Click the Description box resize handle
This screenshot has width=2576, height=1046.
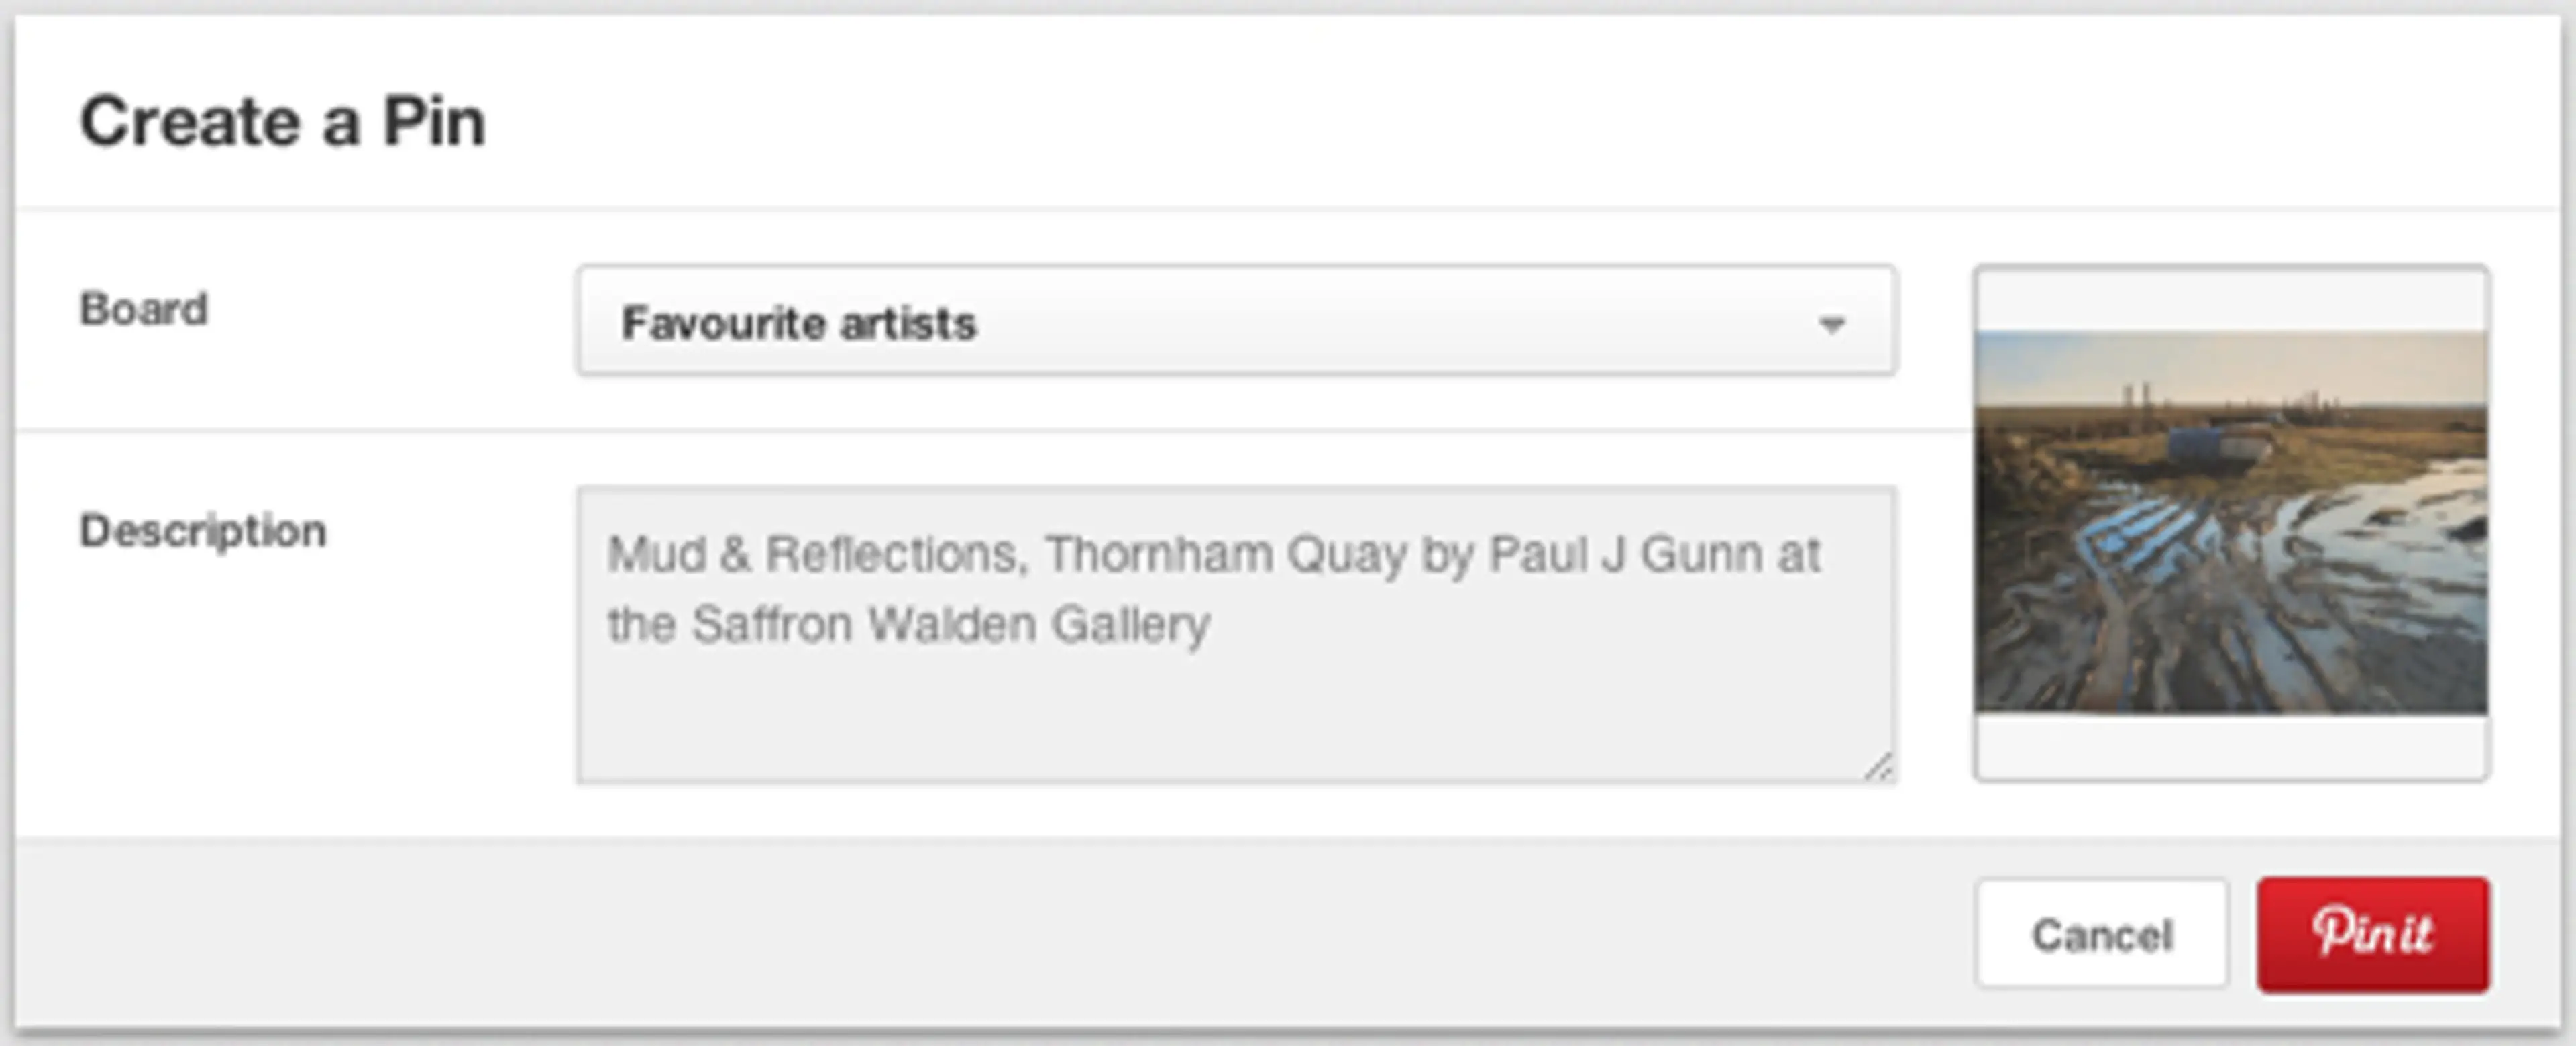(x=1878, y=767)
